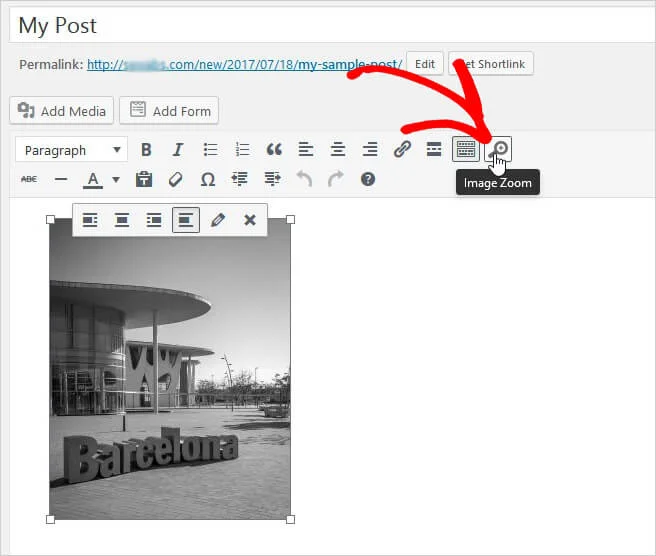Set image alignment to none
The width and height of the screenshot is (656, 556).
186,220
